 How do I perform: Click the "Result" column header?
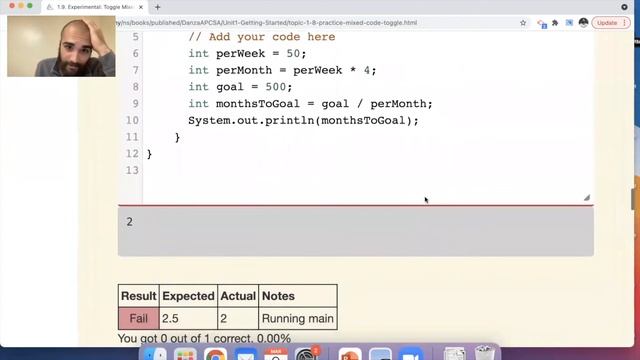coord(139,296)
